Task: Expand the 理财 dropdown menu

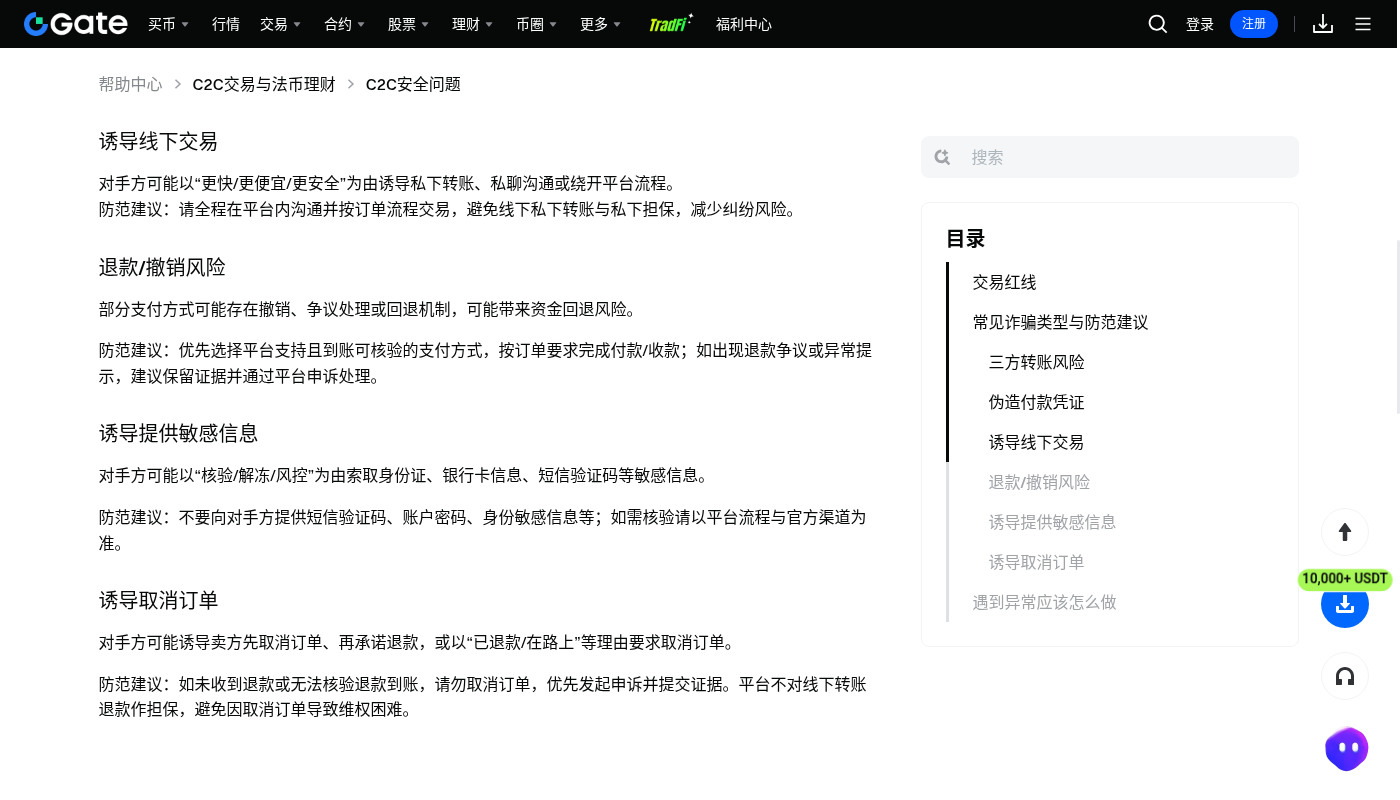Action: [472, 24]
